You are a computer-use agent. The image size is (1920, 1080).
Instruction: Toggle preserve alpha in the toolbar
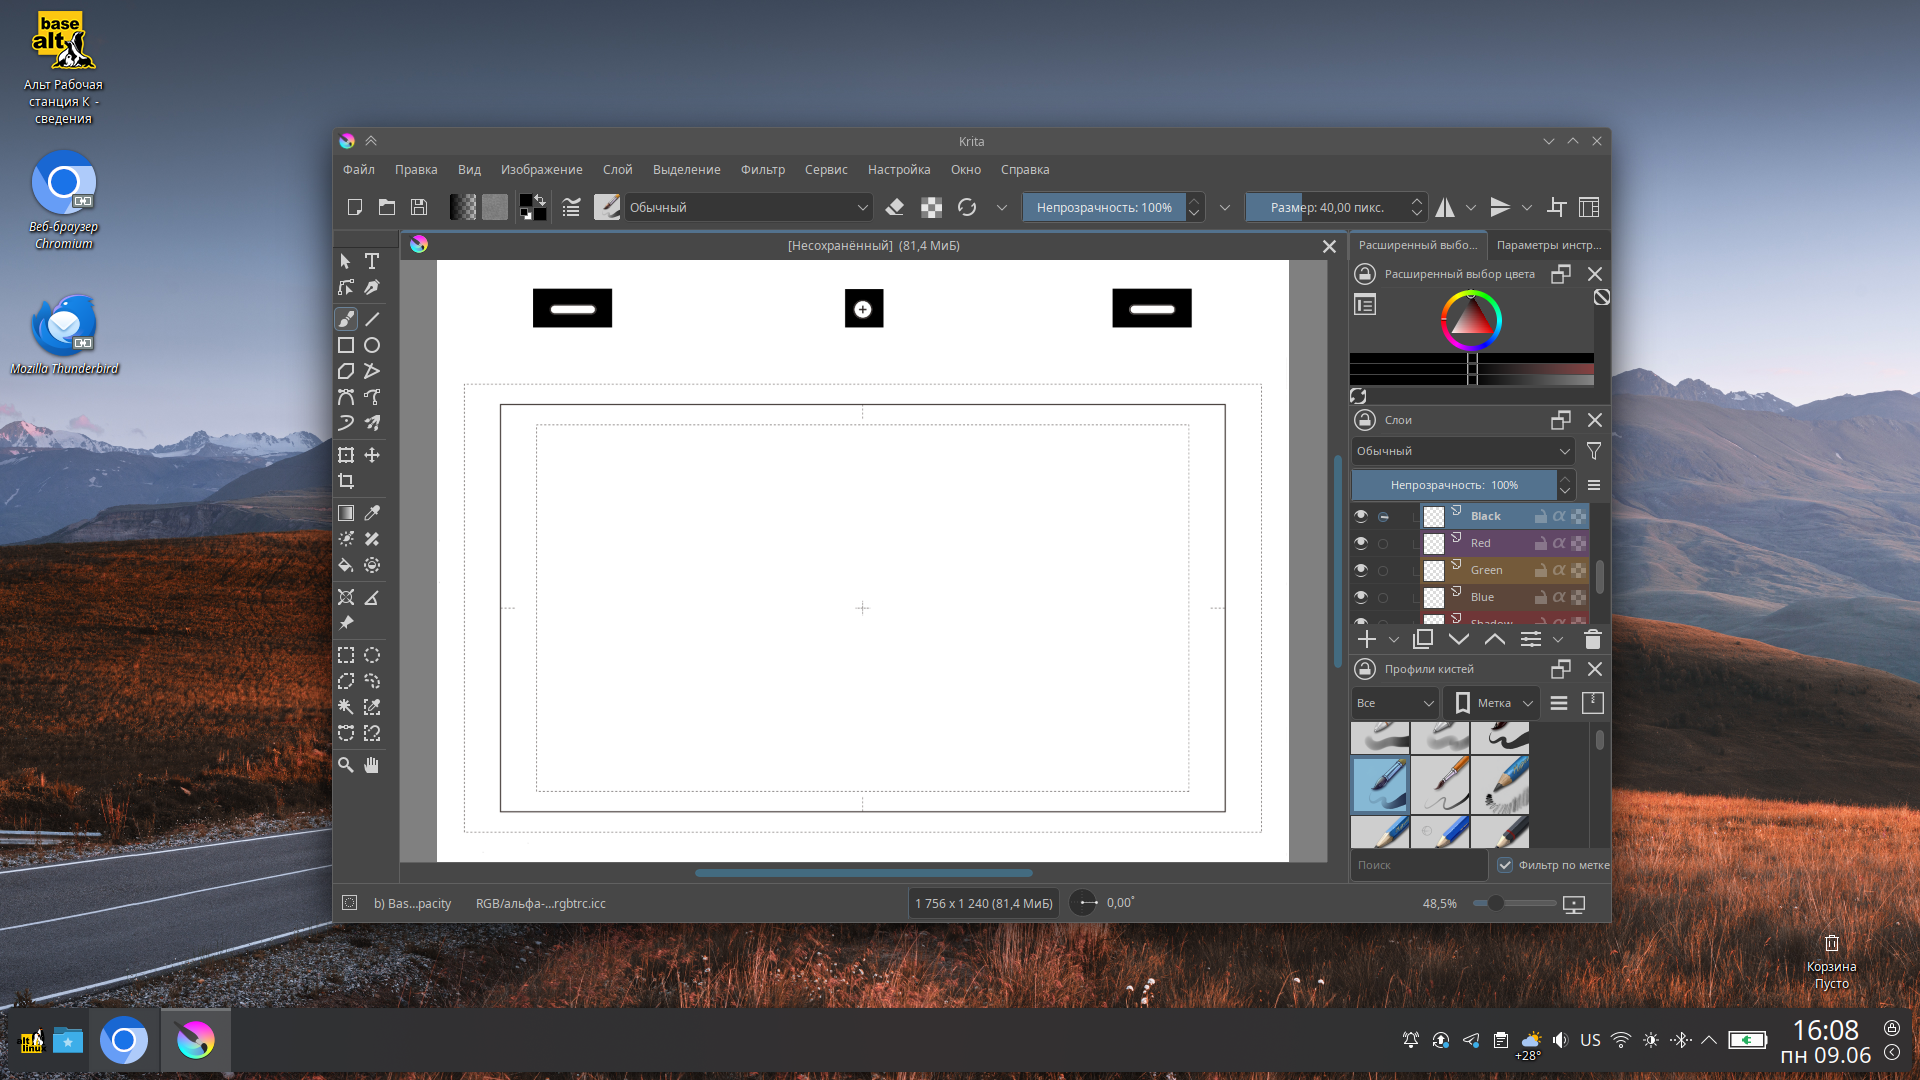(x=931, y=207)
